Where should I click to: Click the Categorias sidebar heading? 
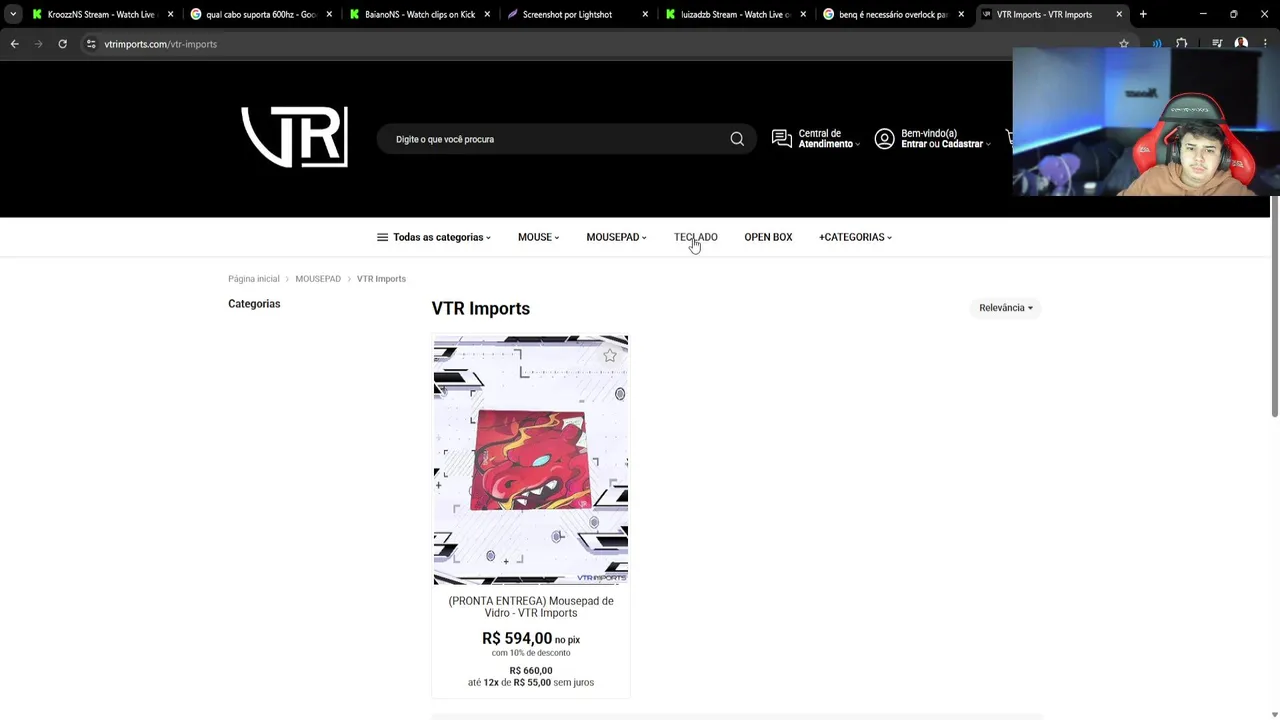(254, 304)
